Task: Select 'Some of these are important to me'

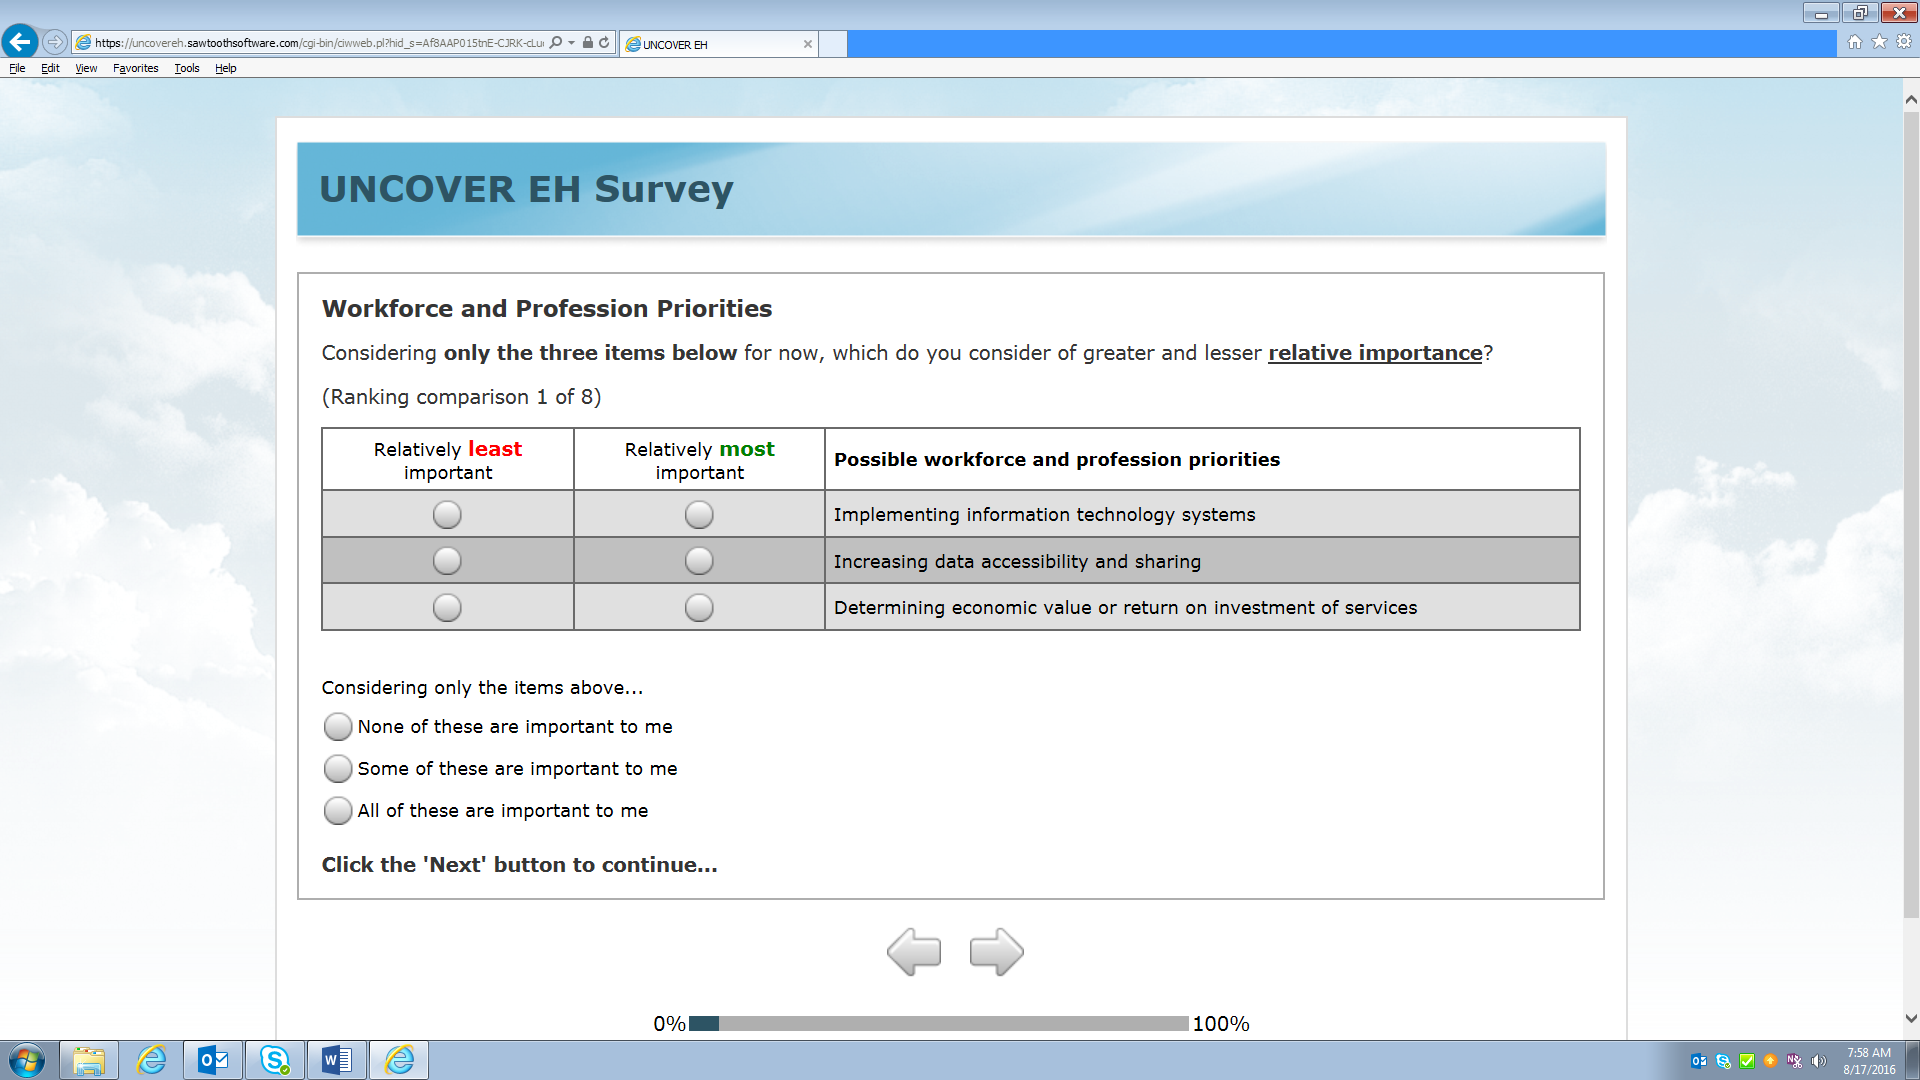Action: pyautogui.click(x=338, y=768)
